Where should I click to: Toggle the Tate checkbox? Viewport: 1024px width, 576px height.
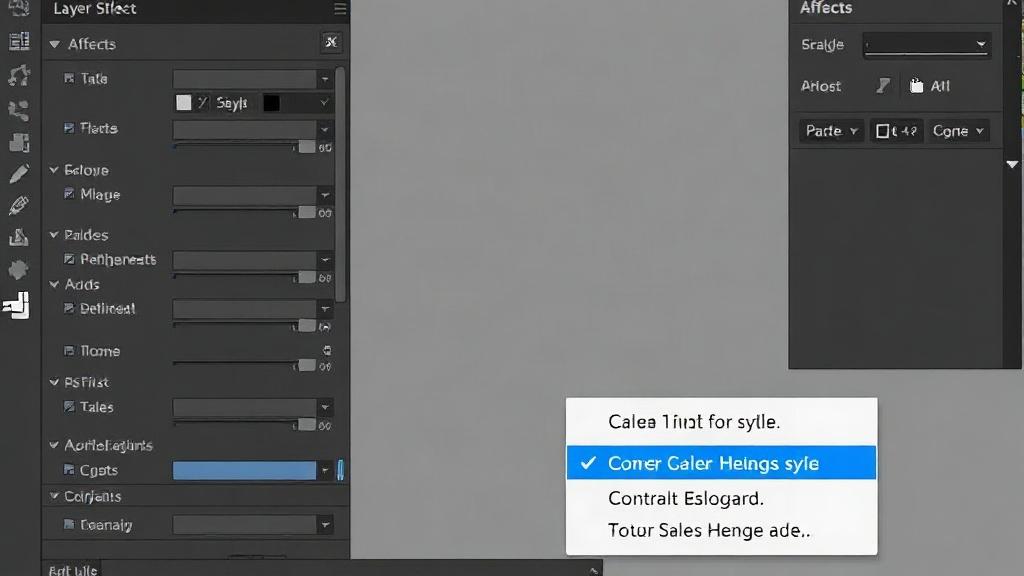[x=69, y=78]
